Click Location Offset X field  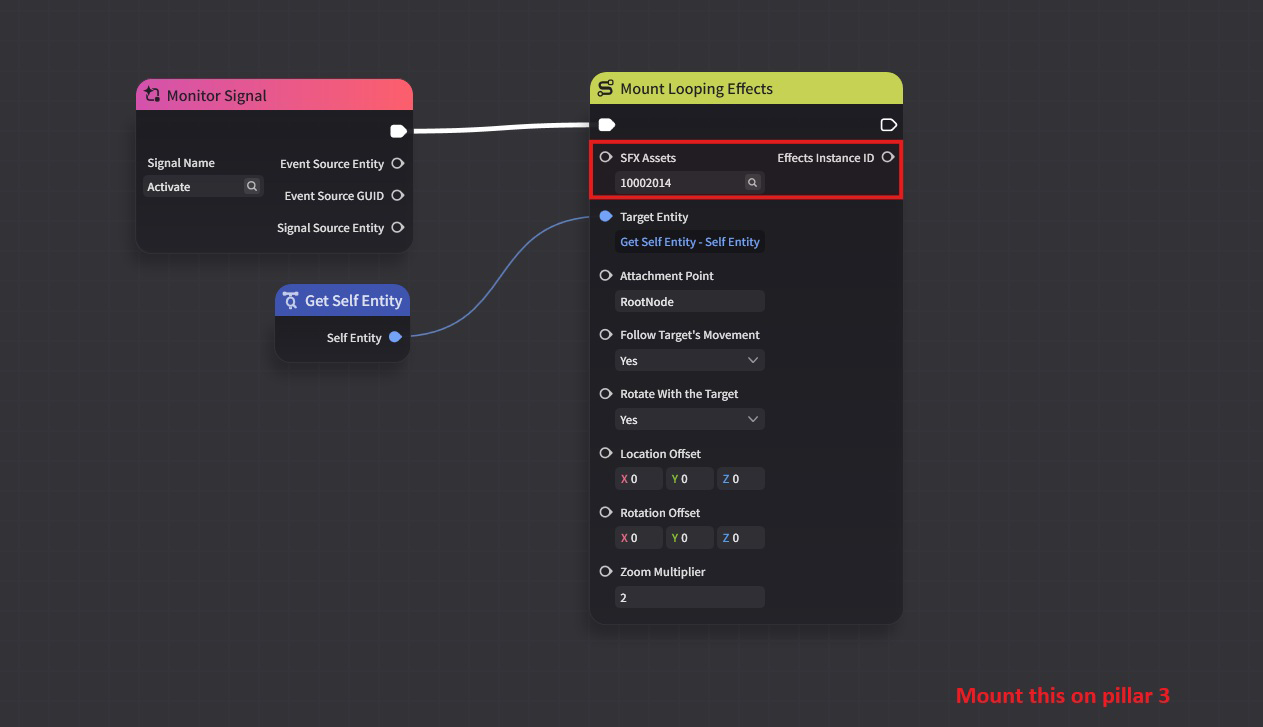coord(639,479)
